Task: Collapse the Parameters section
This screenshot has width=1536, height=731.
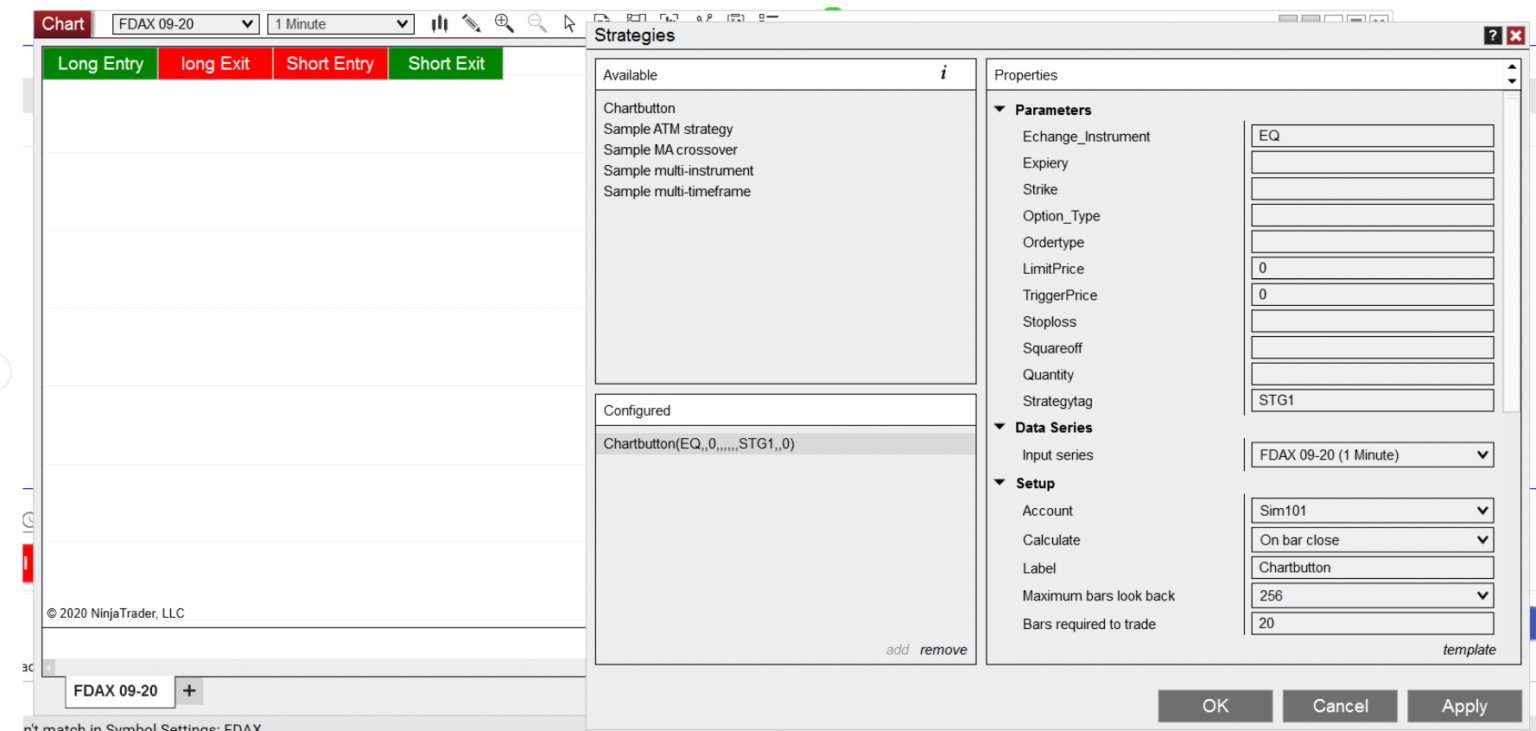Action: pyautogui.click(x=999, y=109)
